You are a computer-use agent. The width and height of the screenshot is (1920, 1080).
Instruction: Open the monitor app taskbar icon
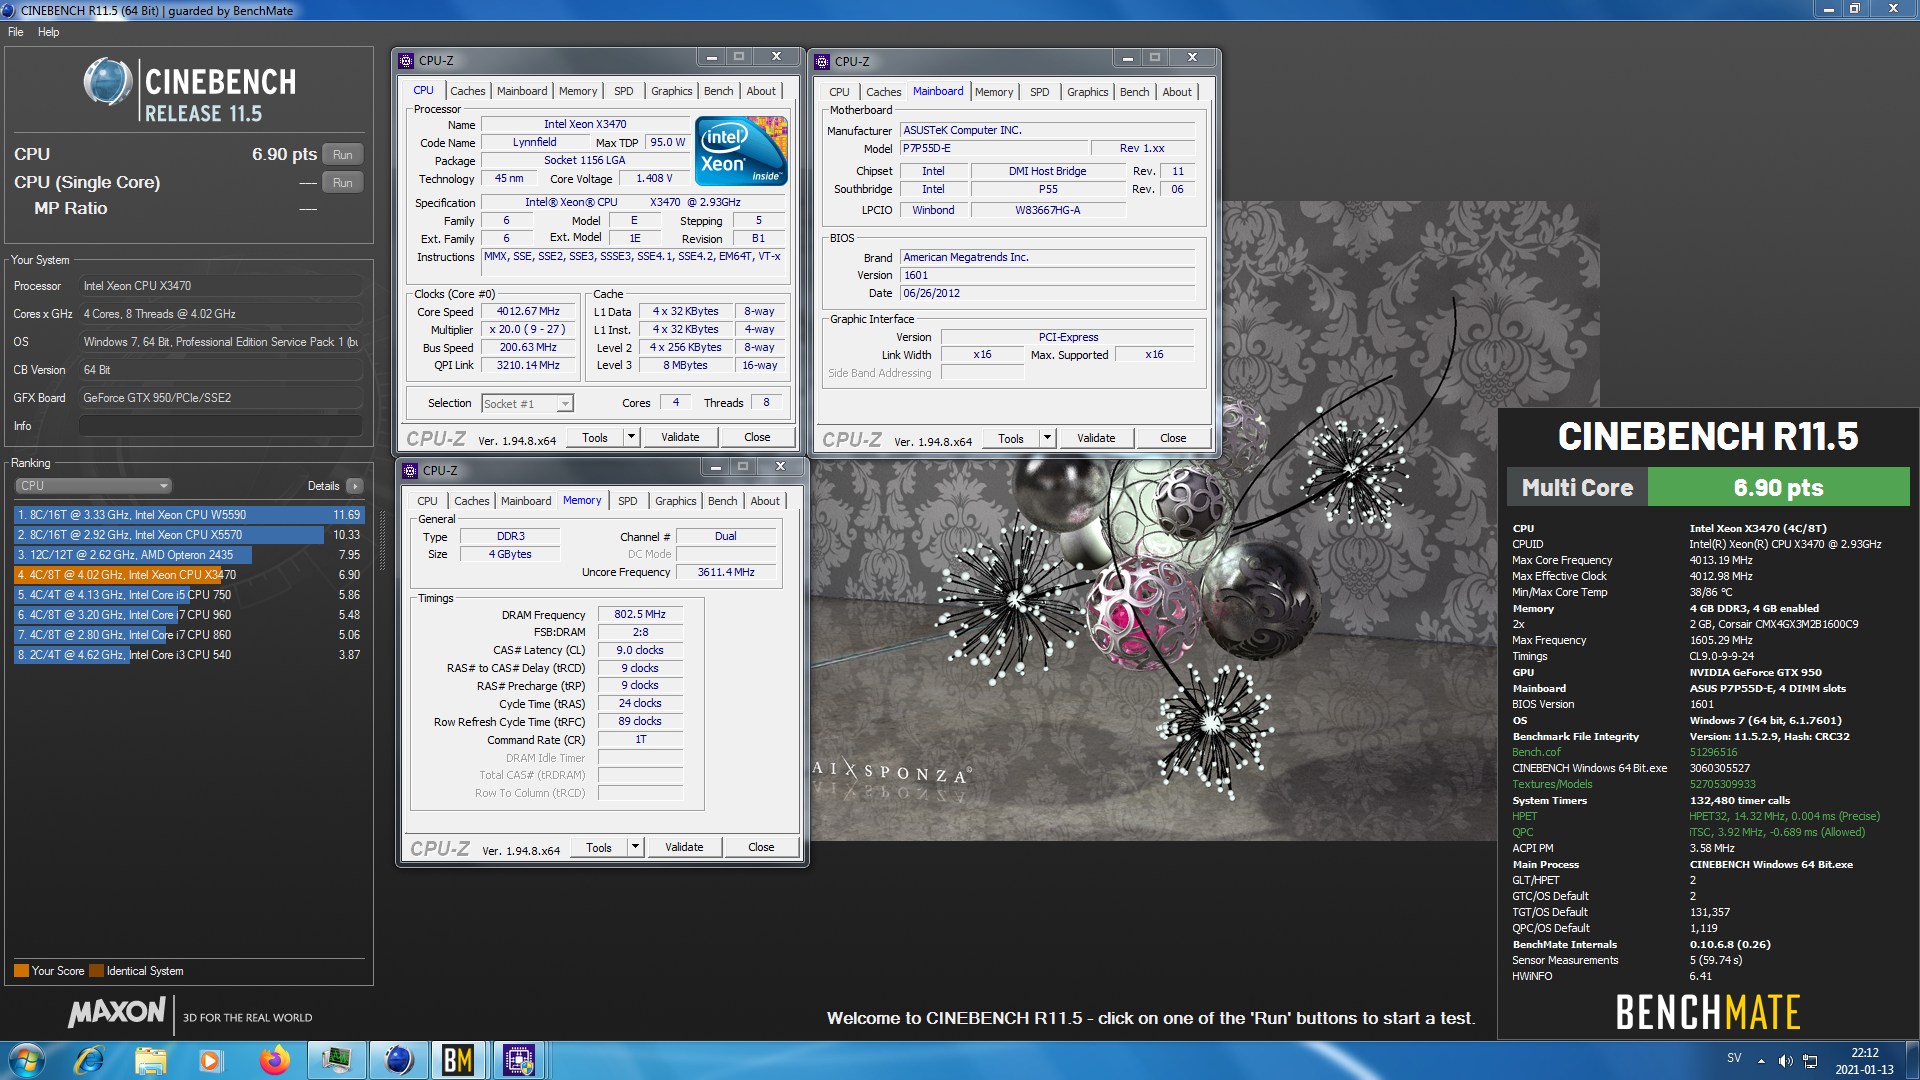(x=336, y=1060)
